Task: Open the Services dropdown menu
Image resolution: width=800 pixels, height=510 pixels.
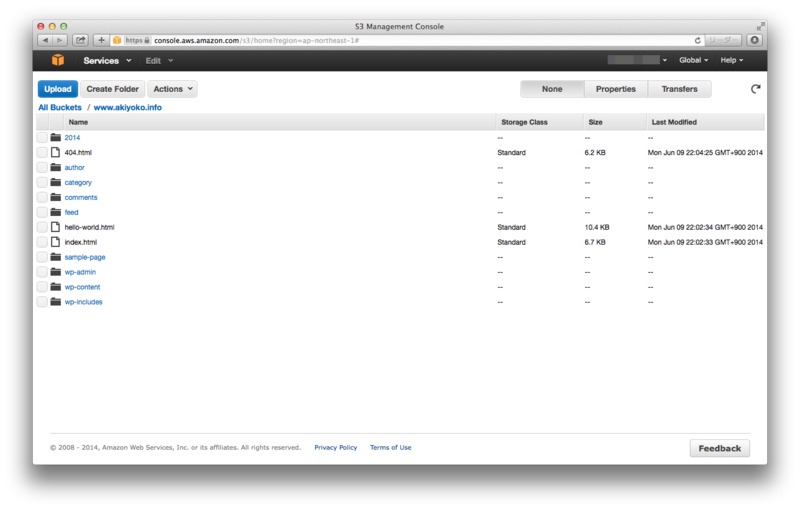Action: tap(107, 61)
